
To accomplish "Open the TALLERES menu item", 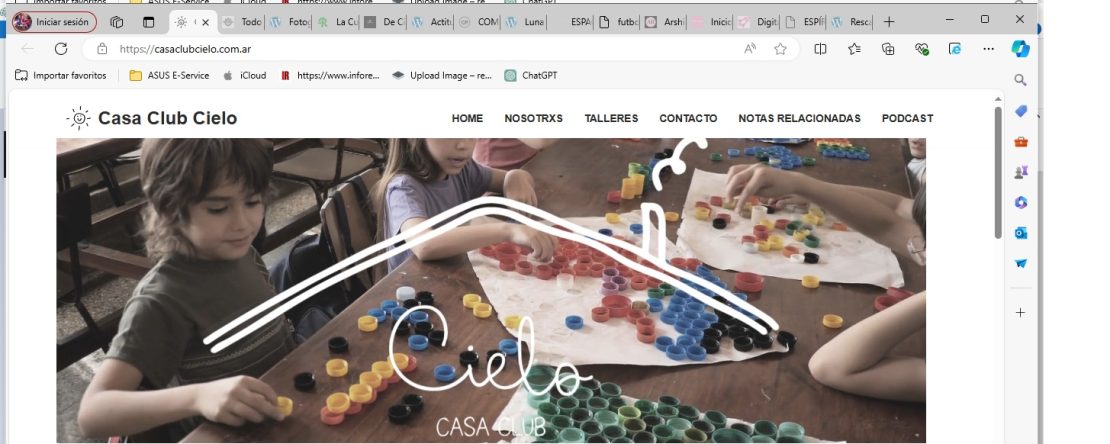I will tap(611, 118).
